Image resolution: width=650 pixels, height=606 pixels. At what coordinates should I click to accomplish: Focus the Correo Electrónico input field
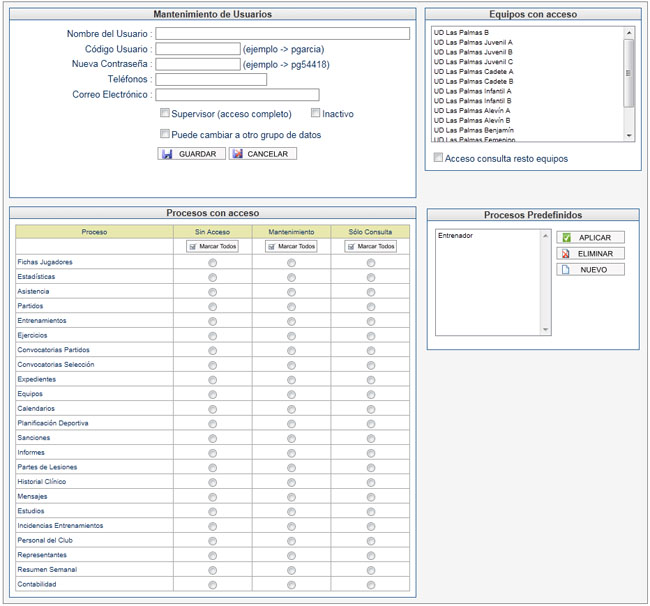(x=237, y=95)
